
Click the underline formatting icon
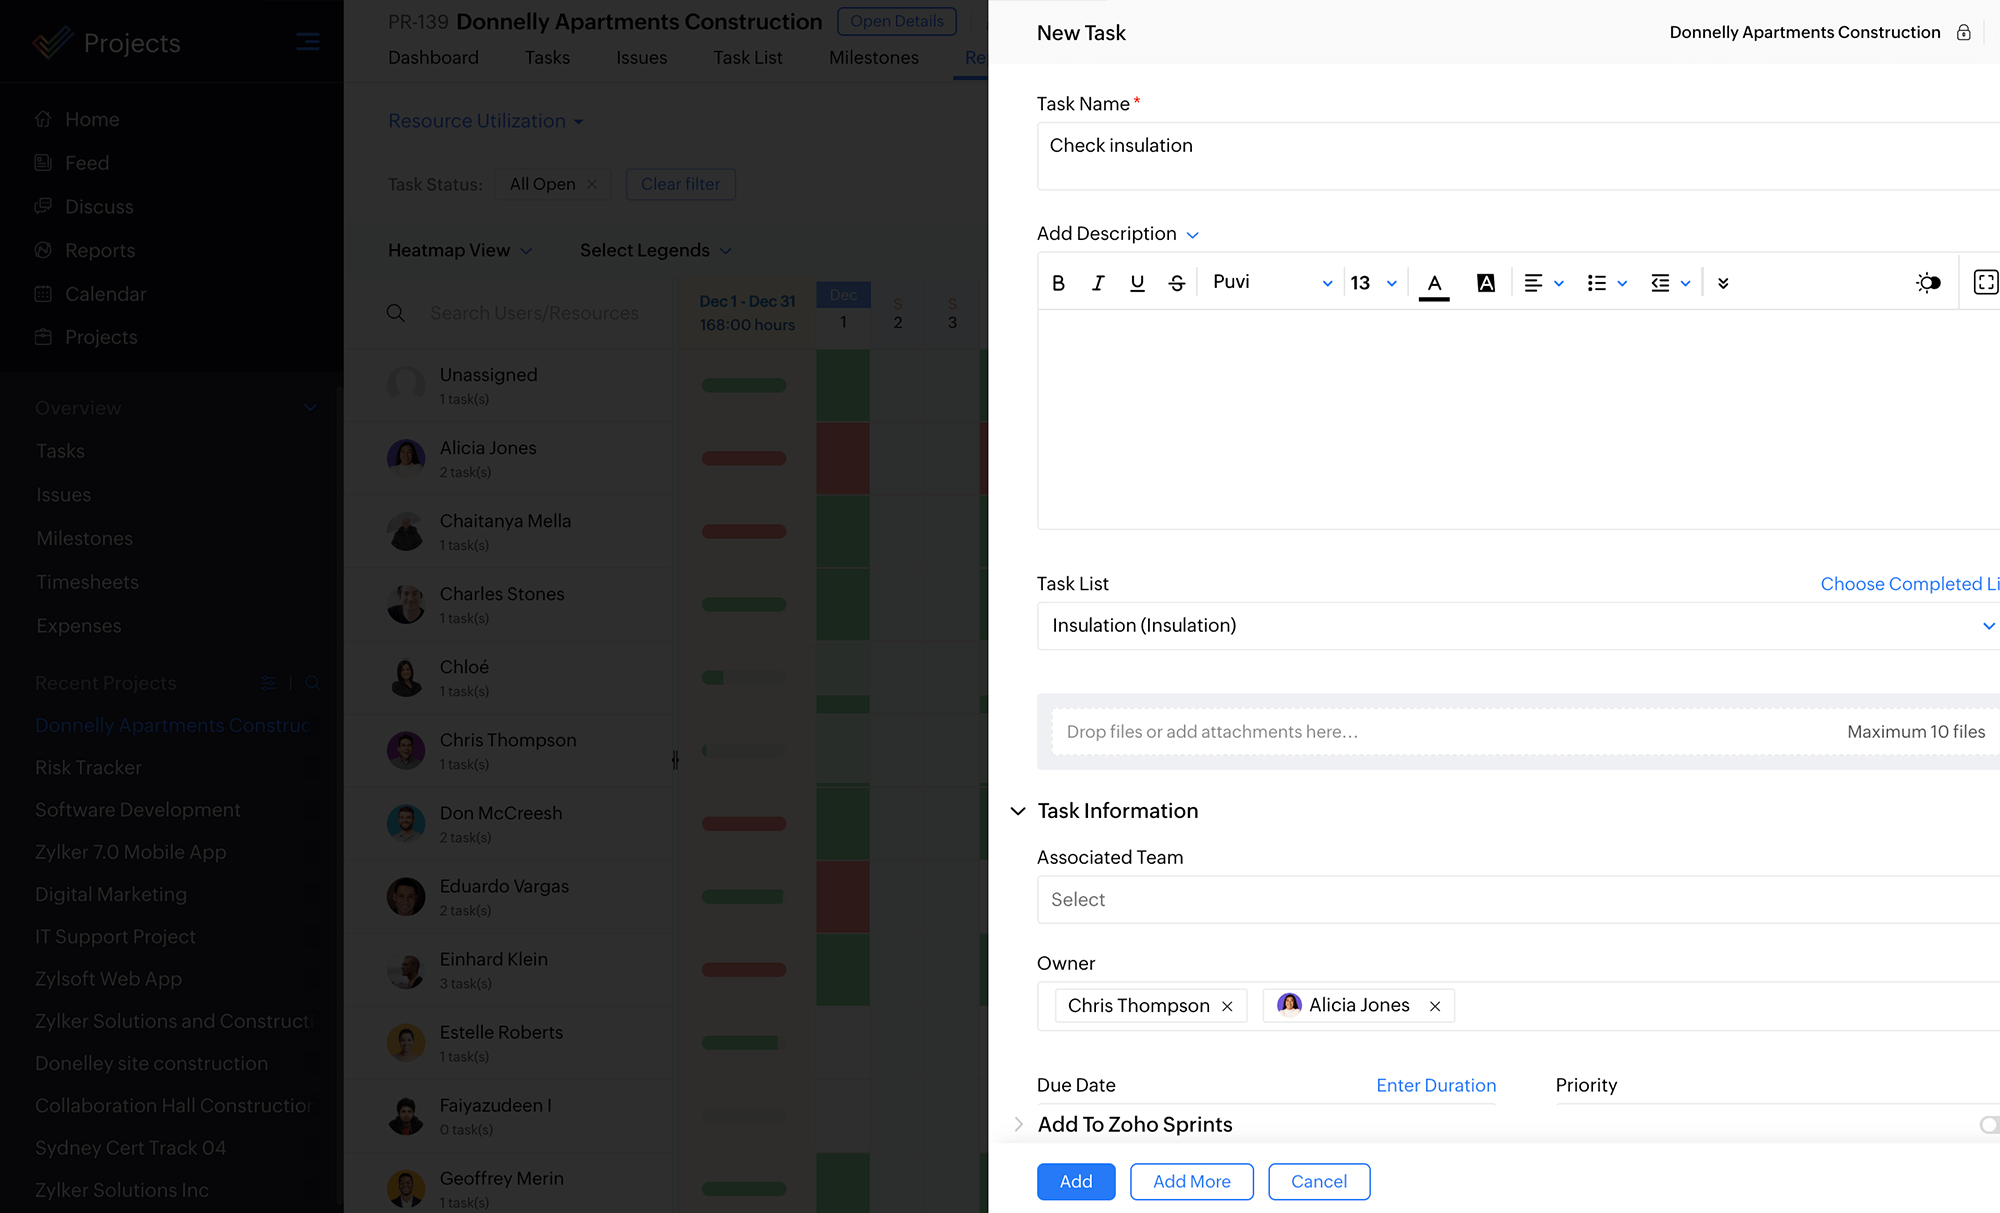(x=1137, y=283)
